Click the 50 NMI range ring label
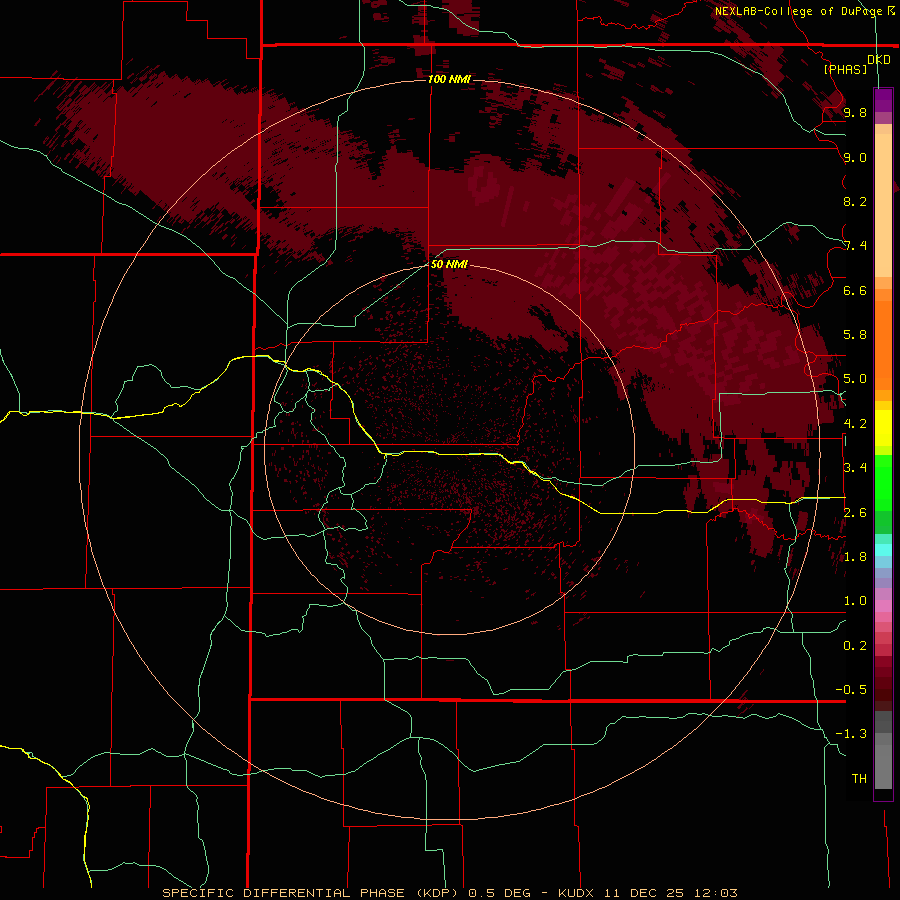The width and height of the screenshot is (900, 900). tap(449, 264)
